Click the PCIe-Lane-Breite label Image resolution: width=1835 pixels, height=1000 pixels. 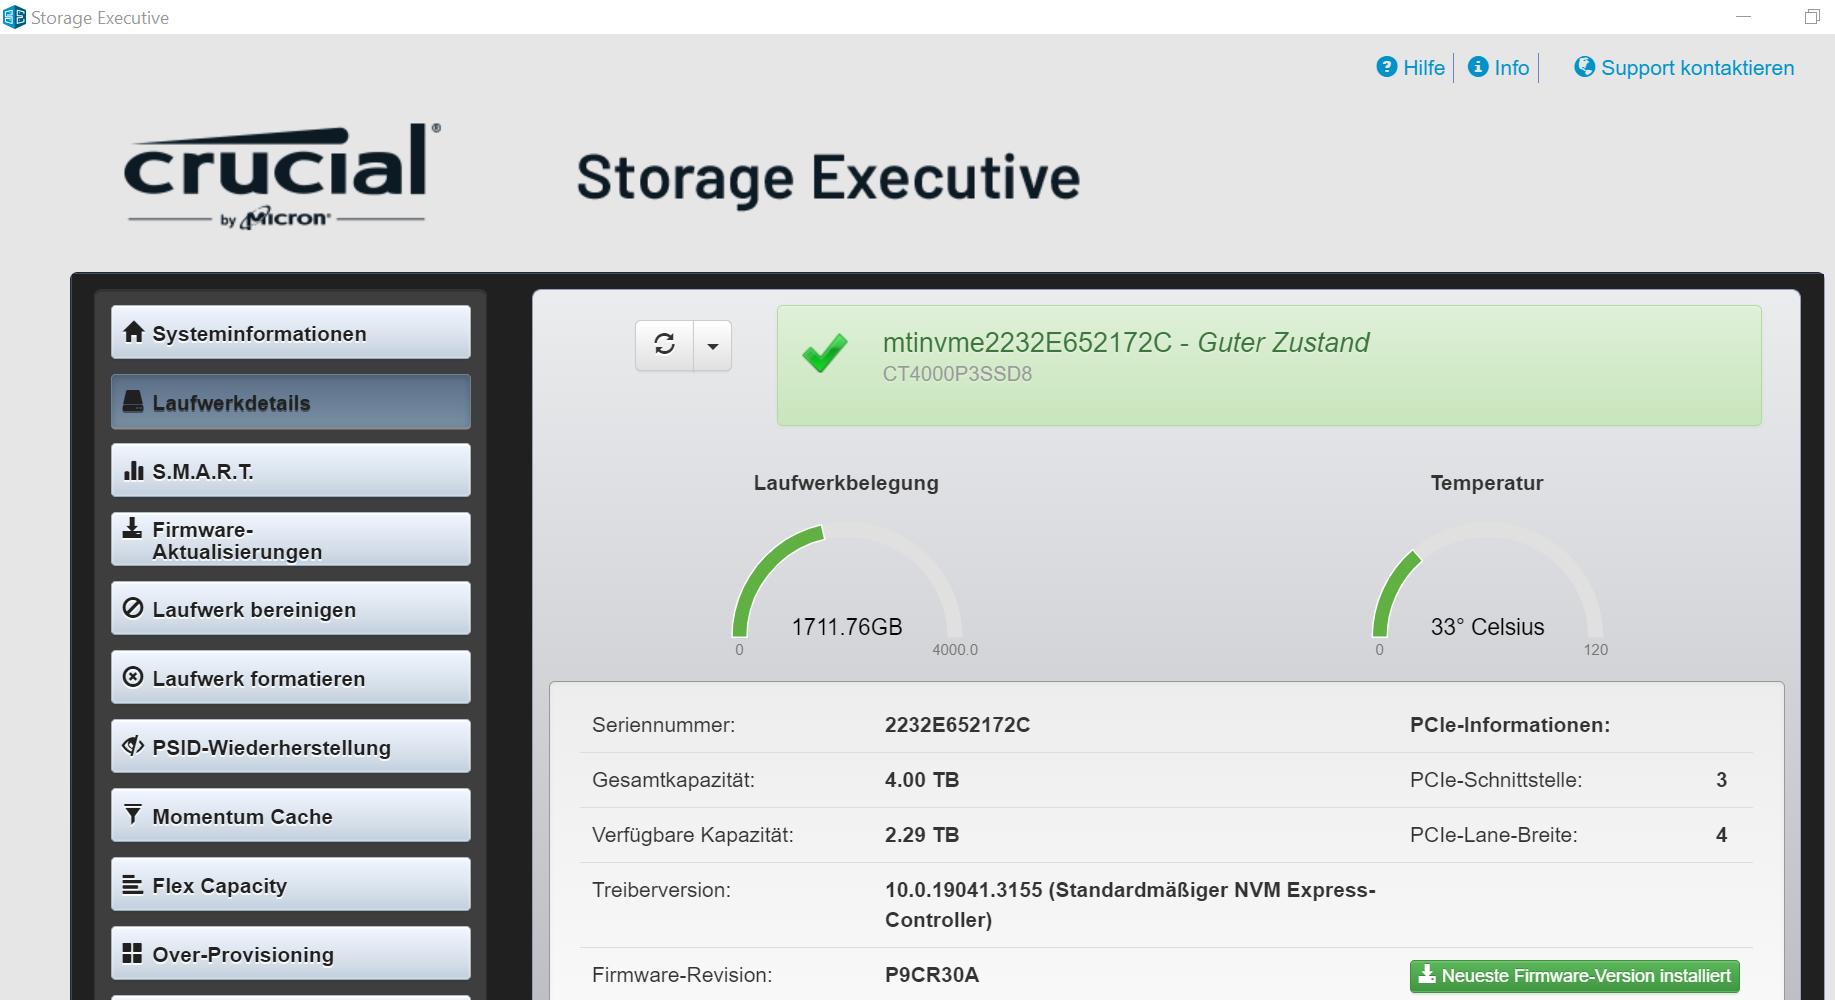pos(1494,835)
